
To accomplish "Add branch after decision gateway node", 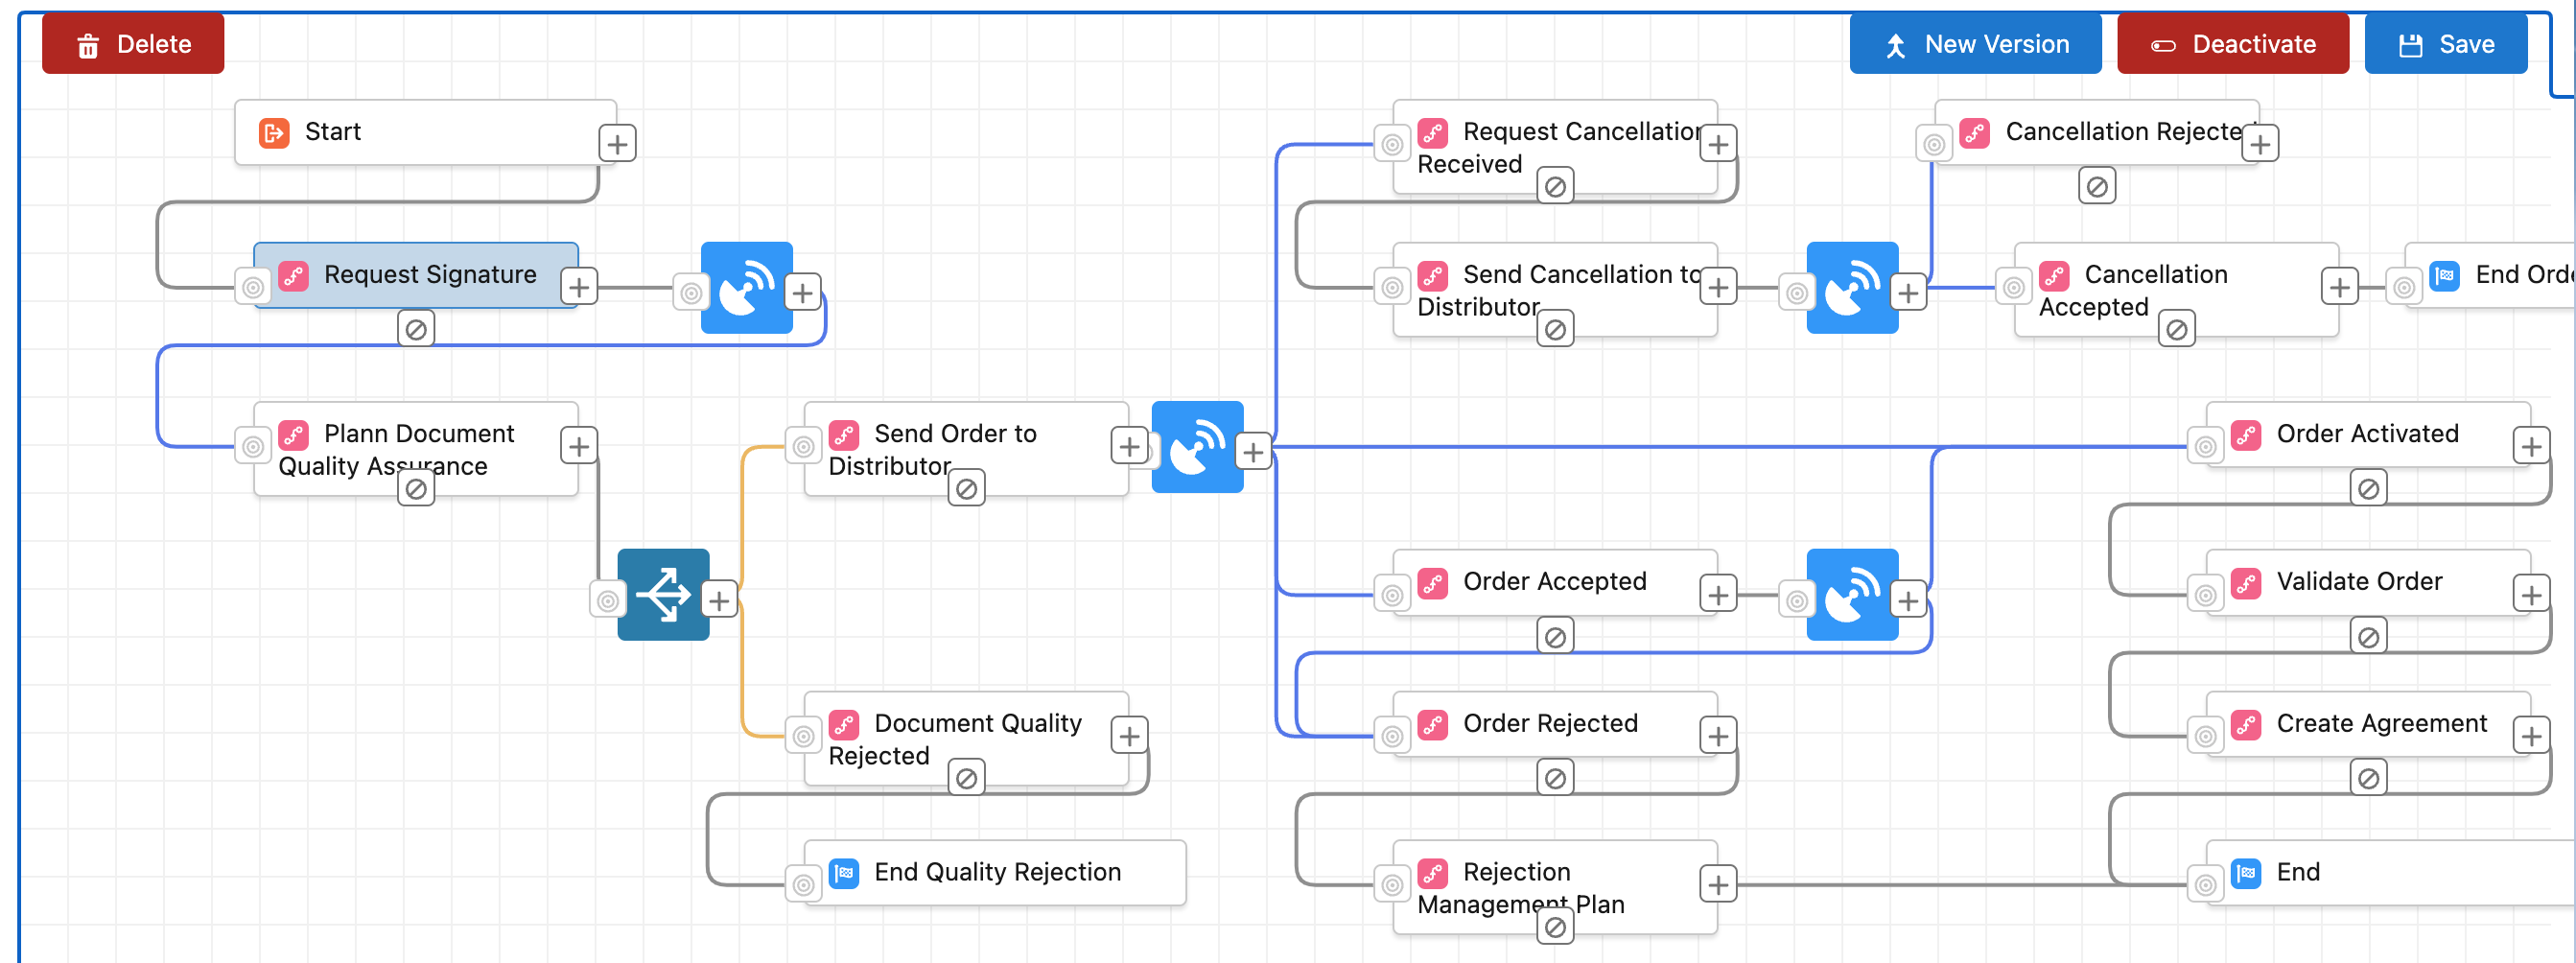I will pyautogui.click(x=719, y=600).
